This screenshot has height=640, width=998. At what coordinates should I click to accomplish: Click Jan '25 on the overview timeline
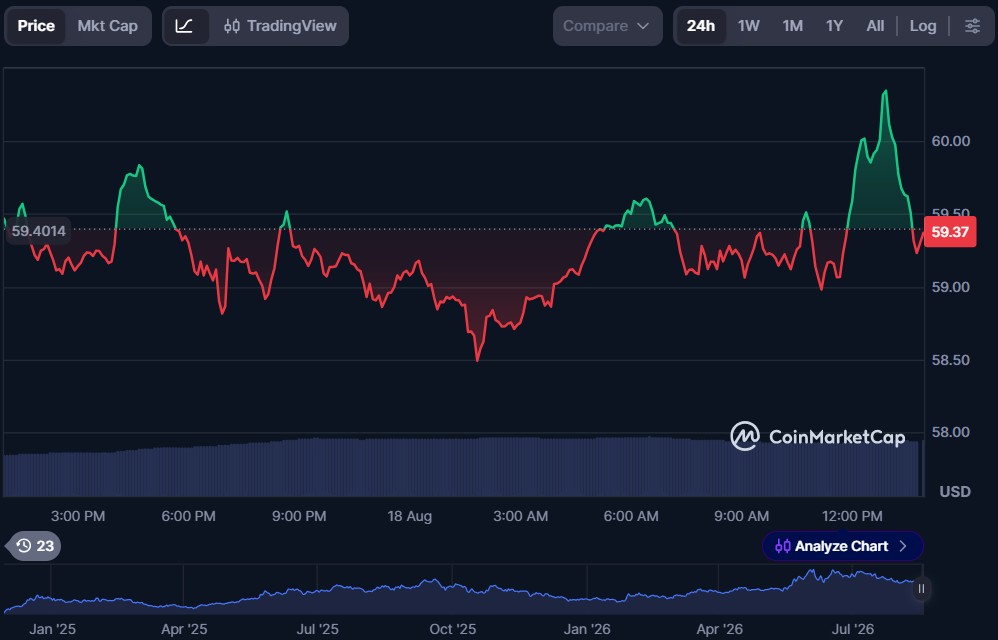pyautogui.click(x=52, y=629)
